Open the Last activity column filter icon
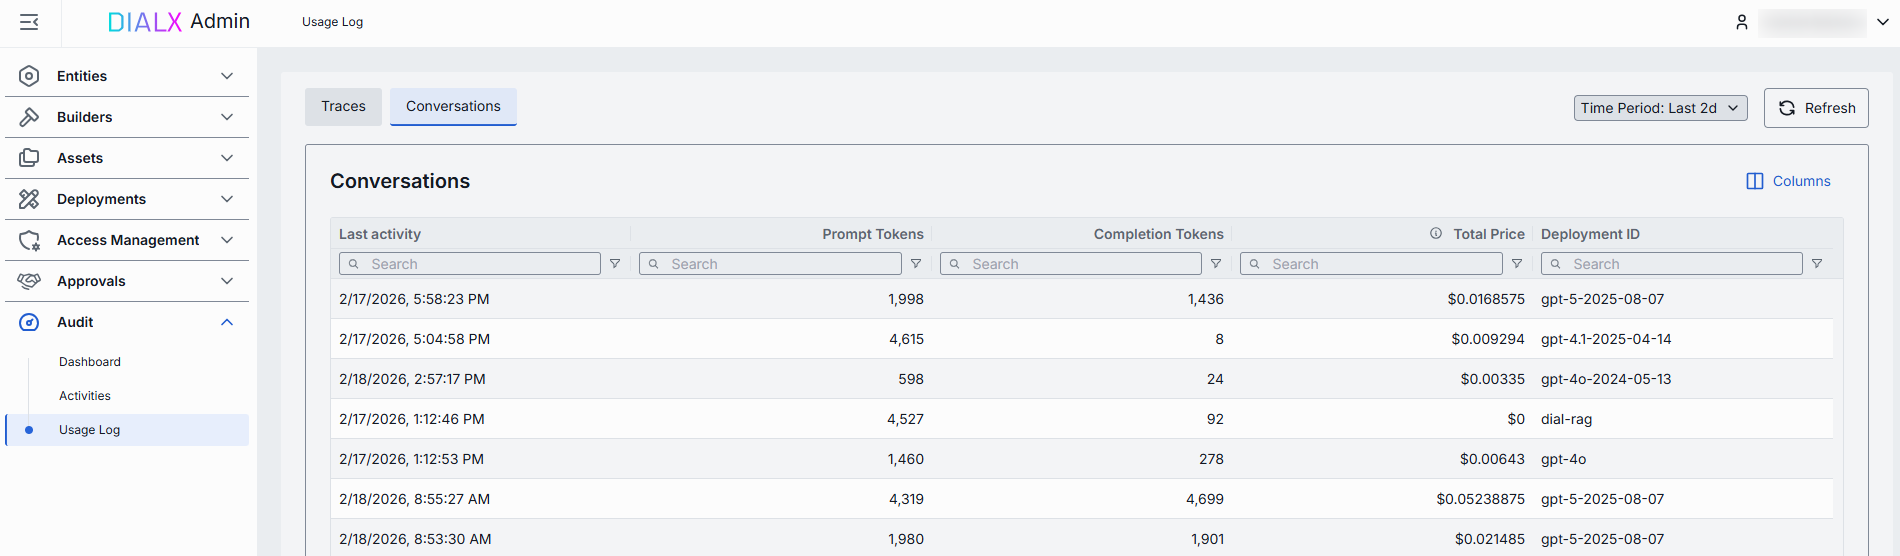The width and height of the screenshot is (1900, 556). click(x=615, y=264)
